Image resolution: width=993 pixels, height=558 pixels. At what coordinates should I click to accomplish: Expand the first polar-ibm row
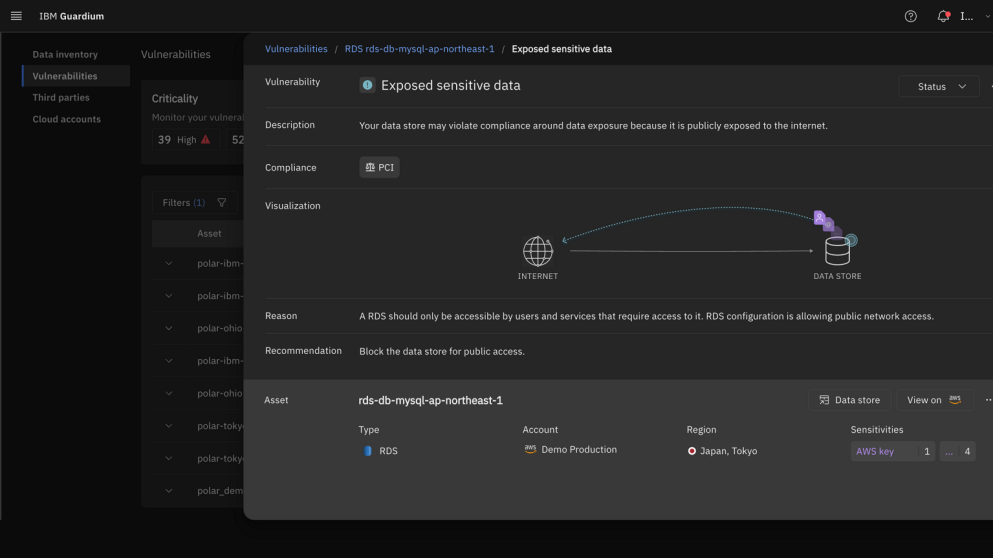click(x=168, y=263)
